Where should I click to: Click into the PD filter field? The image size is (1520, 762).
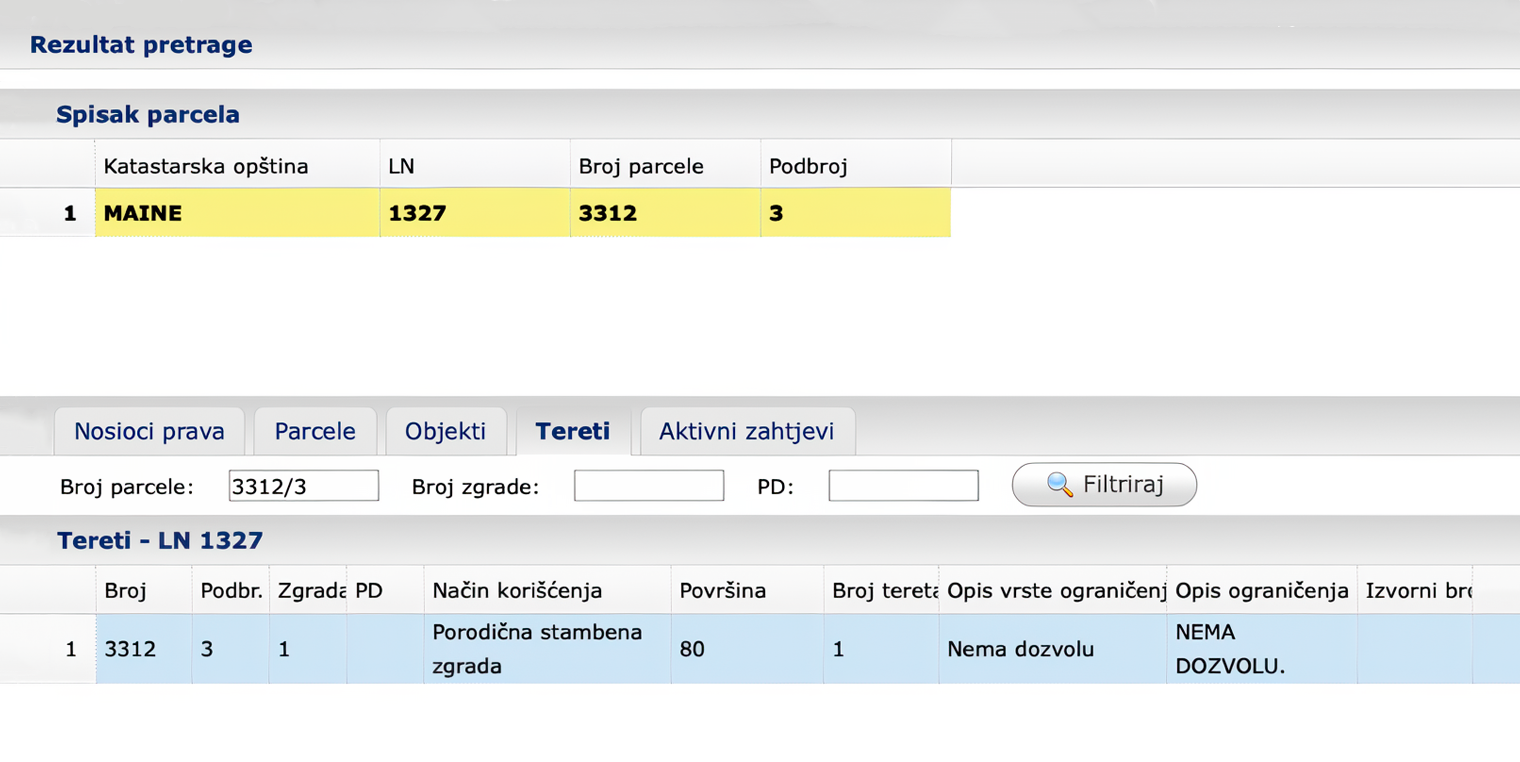[903, 486]
